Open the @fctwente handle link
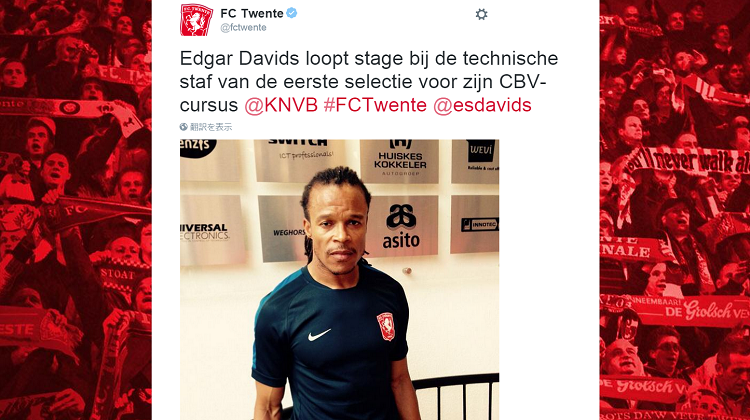Viewport: 750px width, 420px height. 243,28
